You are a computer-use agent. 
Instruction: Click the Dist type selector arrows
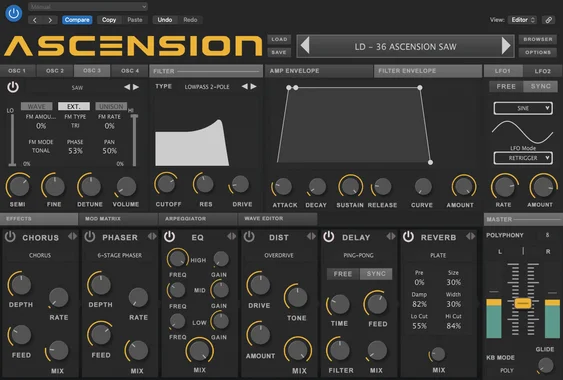coord(311,236)
